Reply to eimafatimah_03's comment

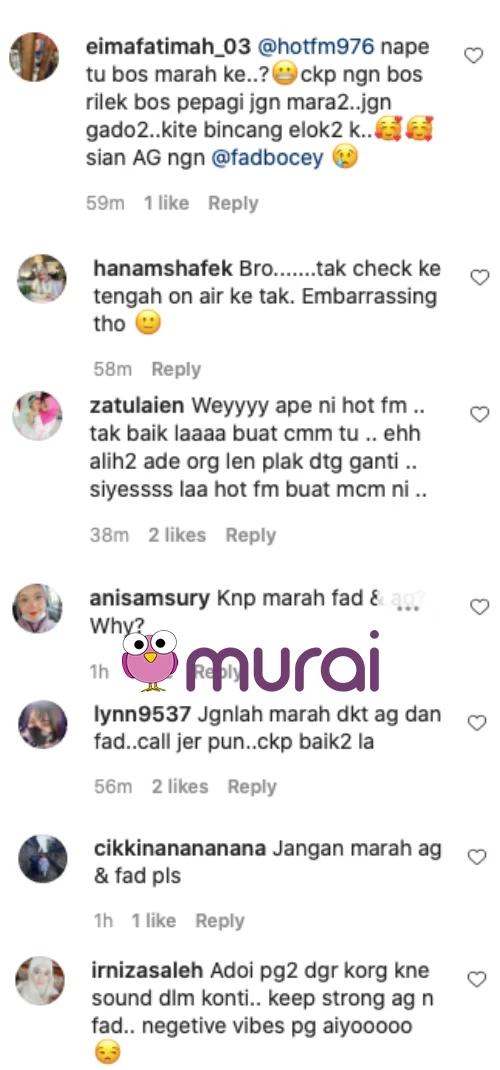click(233, 203)
